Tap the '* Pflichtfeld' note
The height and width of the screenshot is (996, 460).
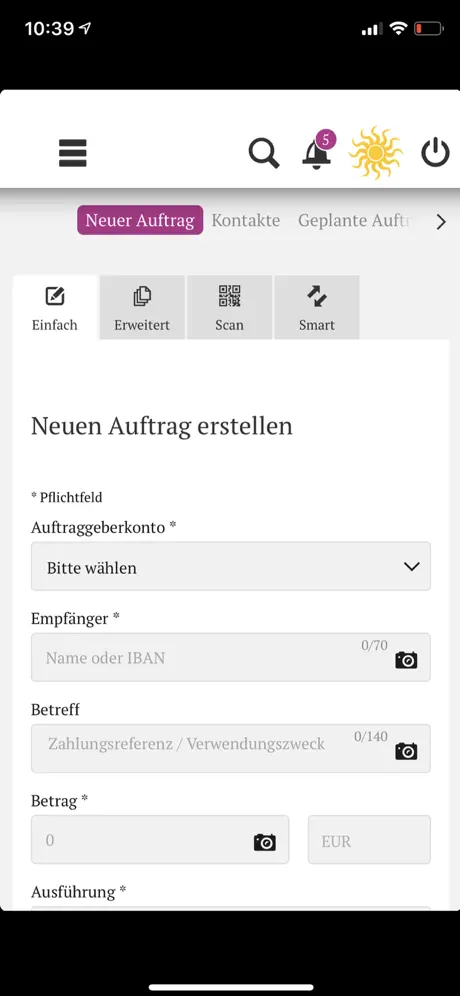pyautogui.click(x=67, y=497)
